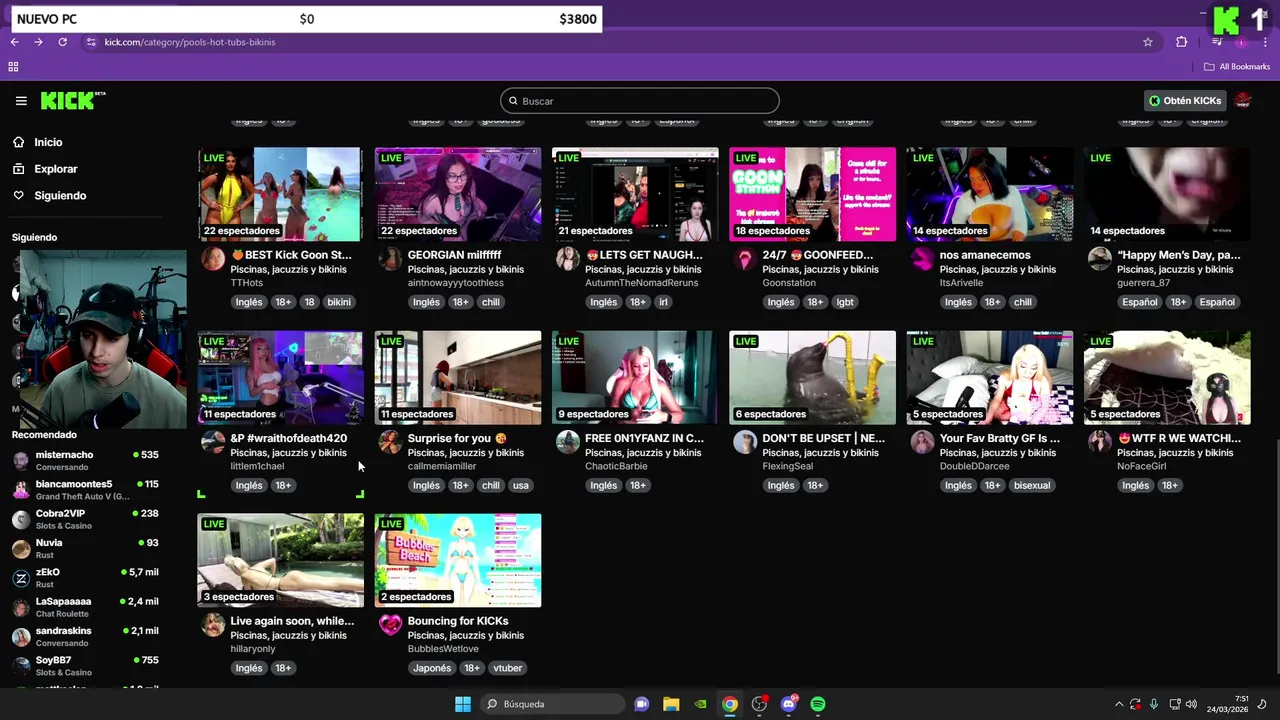Screen dimensions: 1280x720
Task: Click the address bar URL
Action: (190, 42)
